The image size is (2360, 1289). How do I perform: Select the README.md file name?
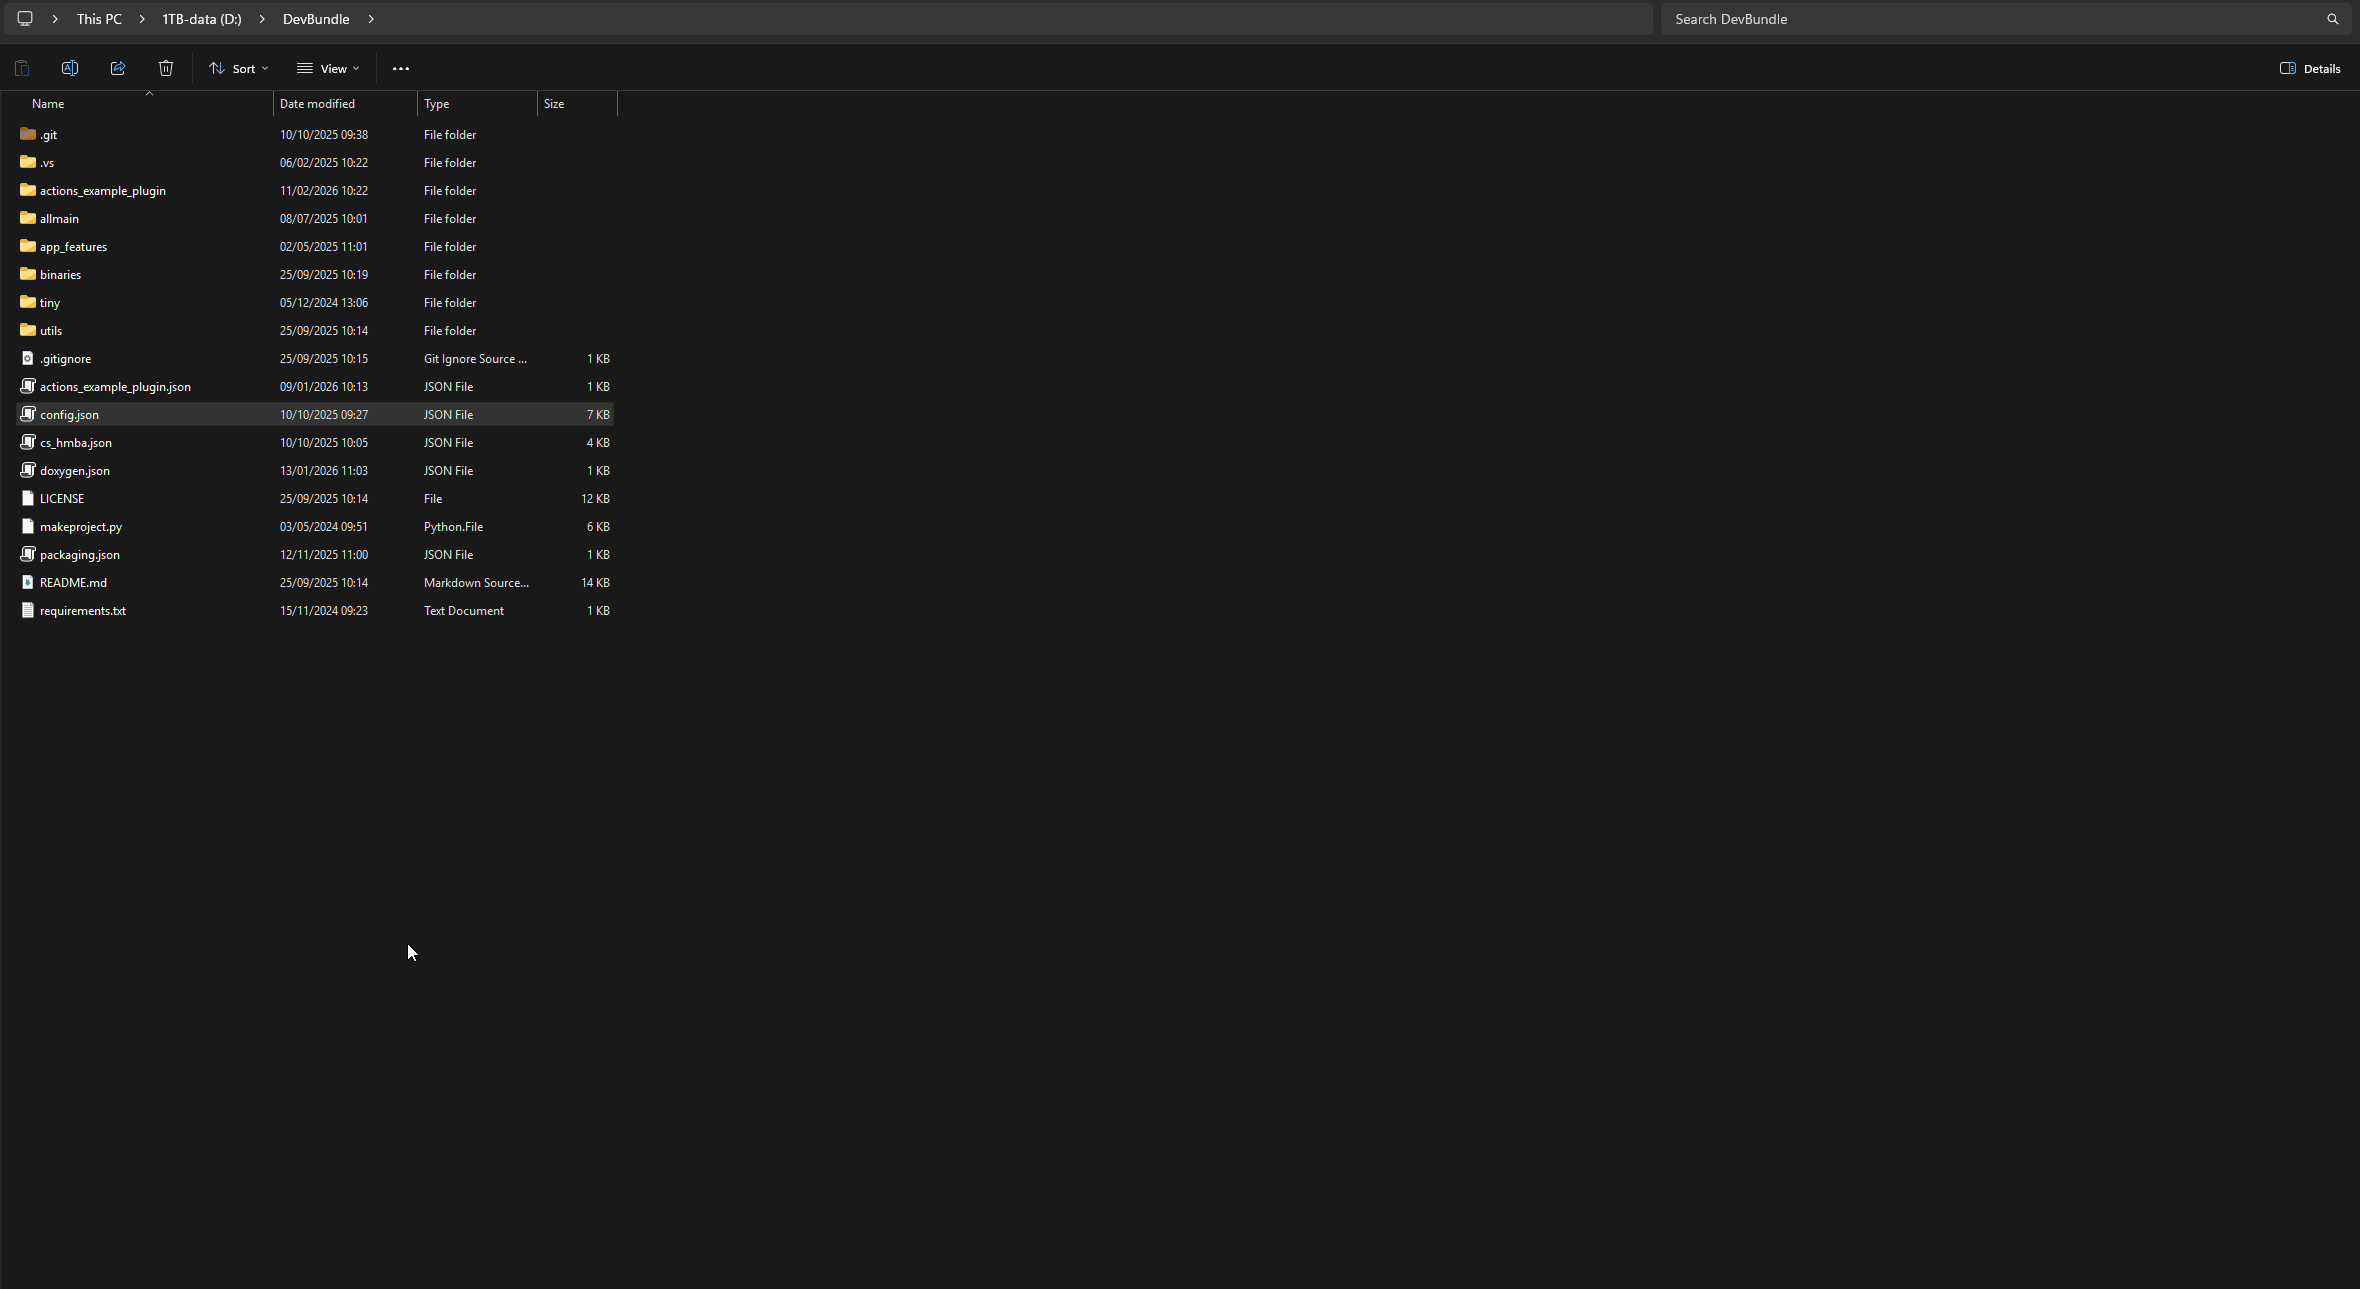point(73,582)
